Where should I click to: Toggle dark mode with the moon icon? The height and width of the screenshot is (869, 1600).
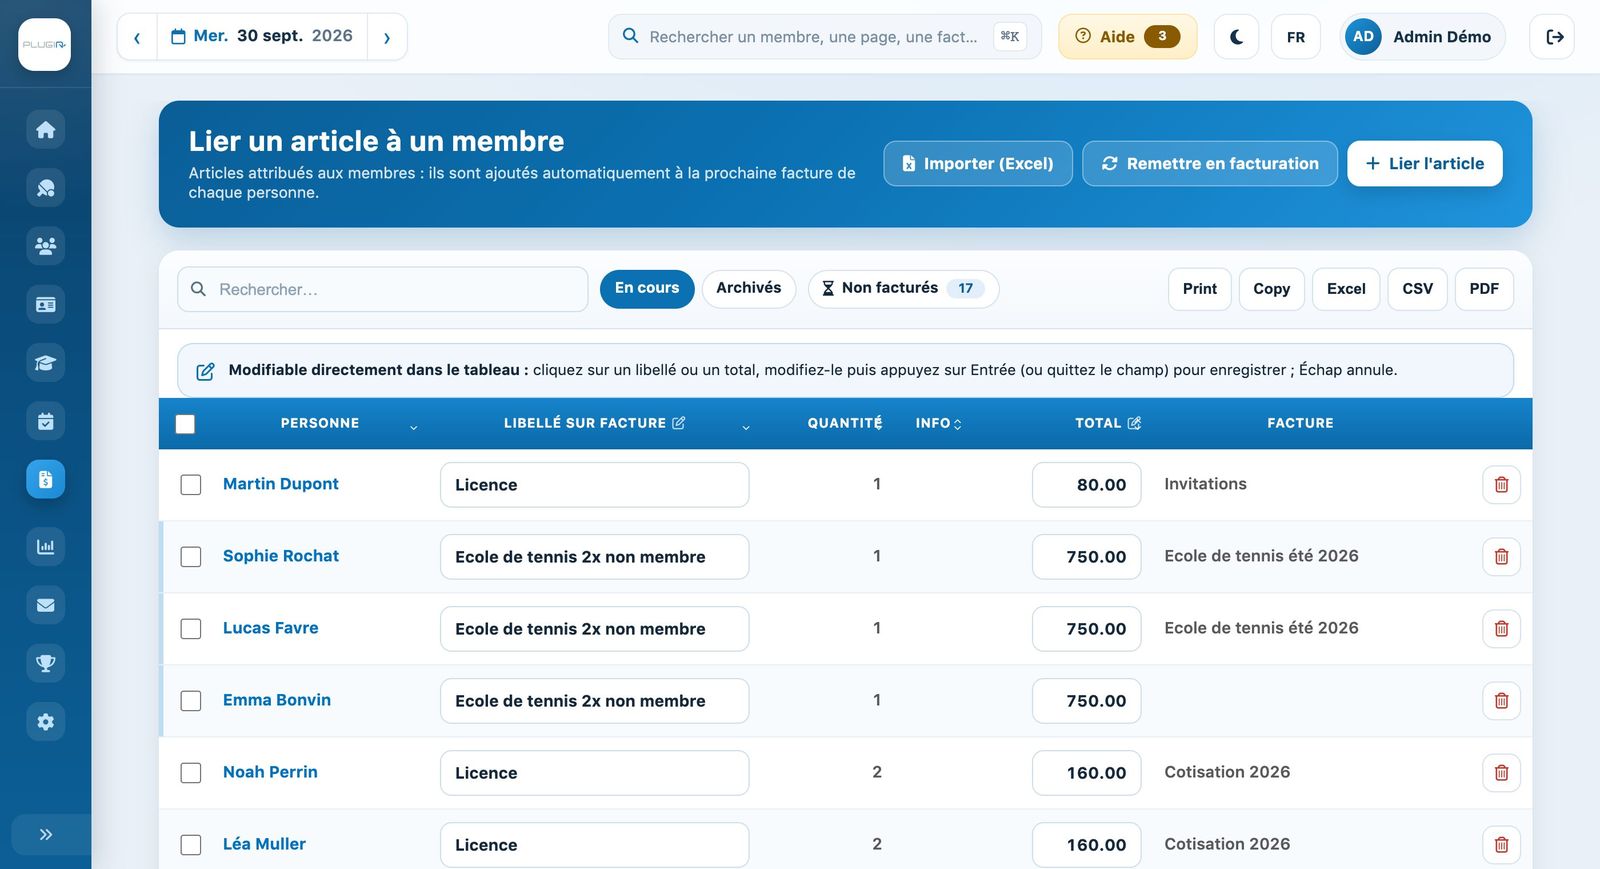[1236, 37]
